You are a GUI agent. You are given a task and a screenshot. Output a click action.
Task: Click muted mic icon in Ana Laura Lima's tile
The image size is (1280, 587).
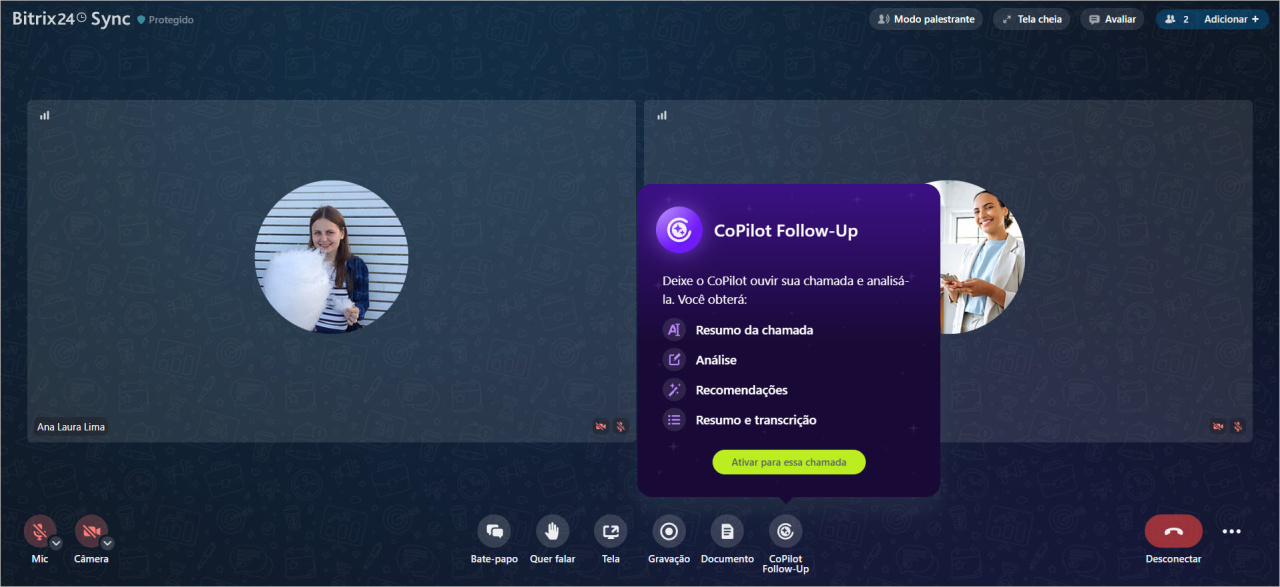[x=621, y=427]
